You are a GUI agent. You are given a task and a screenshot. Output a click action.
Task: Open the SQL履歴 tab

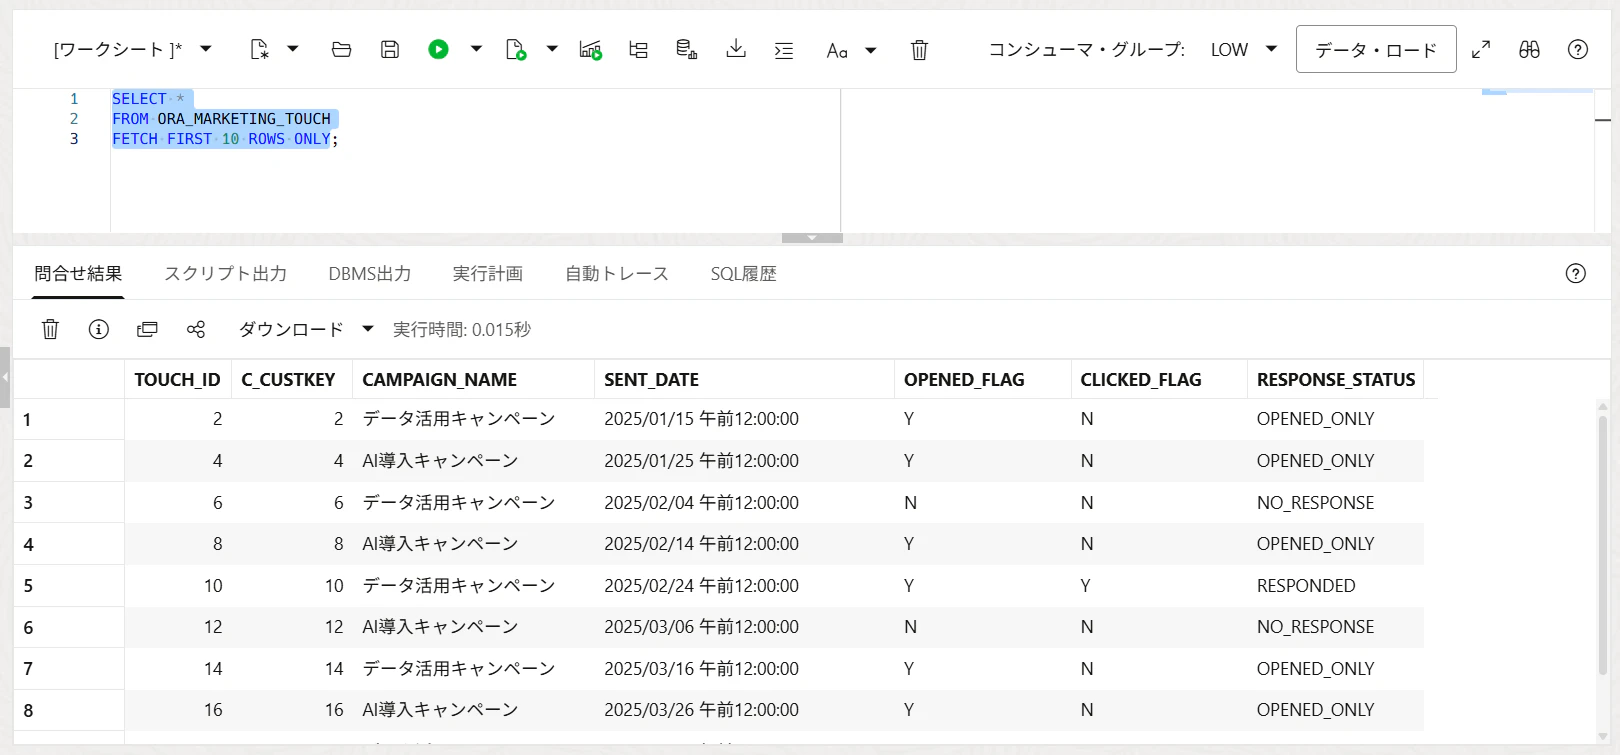click(743, 273)
